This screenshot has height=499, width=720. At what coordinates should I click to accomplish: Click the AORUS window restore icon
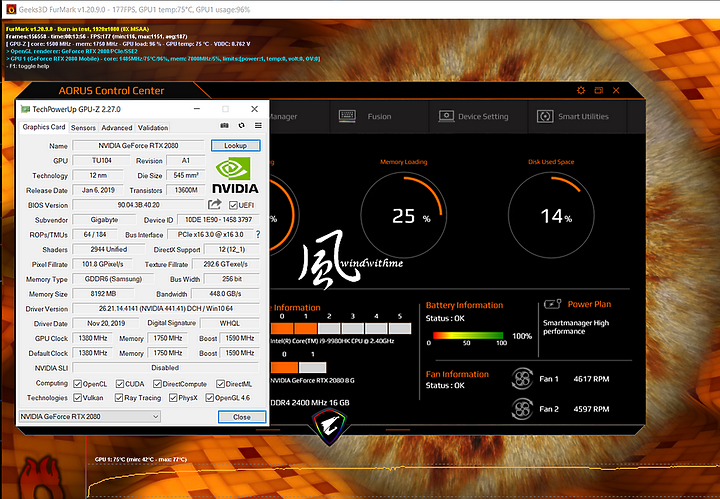[598, 90]
